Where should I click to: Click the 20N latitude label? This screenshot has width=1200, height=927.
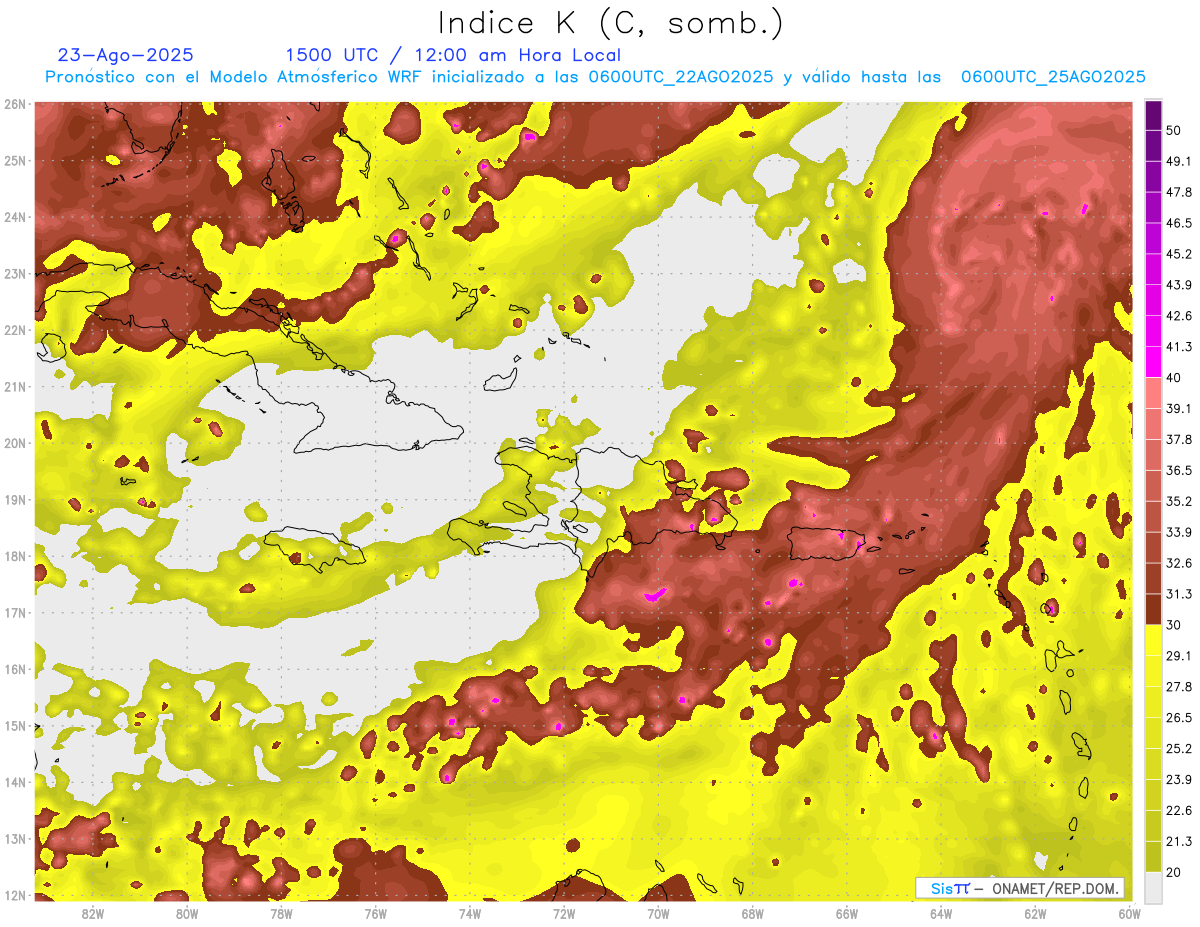coord(15,443)
